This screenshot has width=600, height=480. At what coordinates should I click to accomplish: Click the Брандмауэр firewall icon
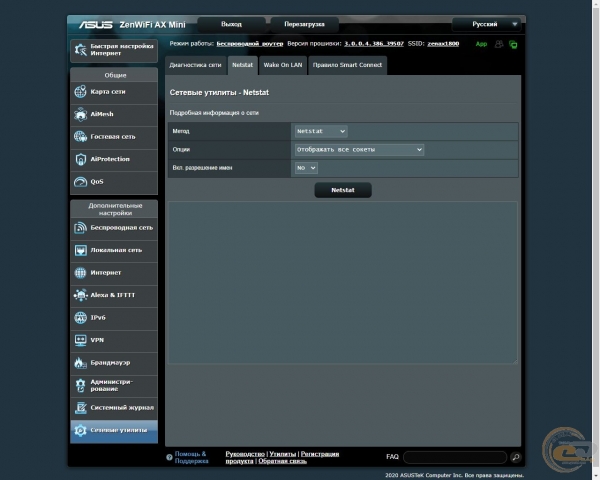click(80, 363)
